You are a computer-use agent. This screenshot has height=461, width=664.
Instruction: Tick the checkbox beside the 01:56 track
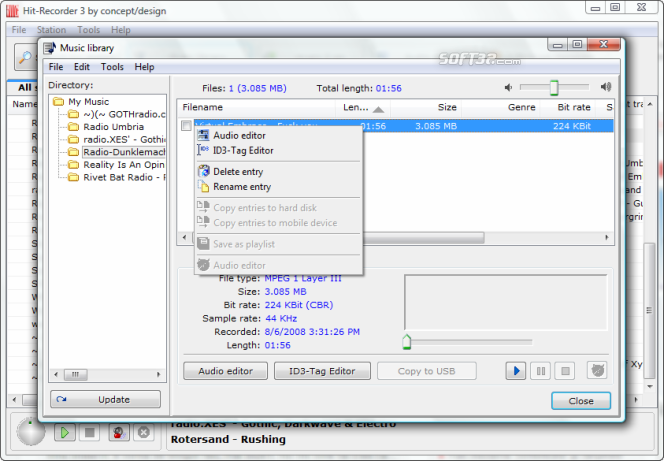(x=186, y=126)
